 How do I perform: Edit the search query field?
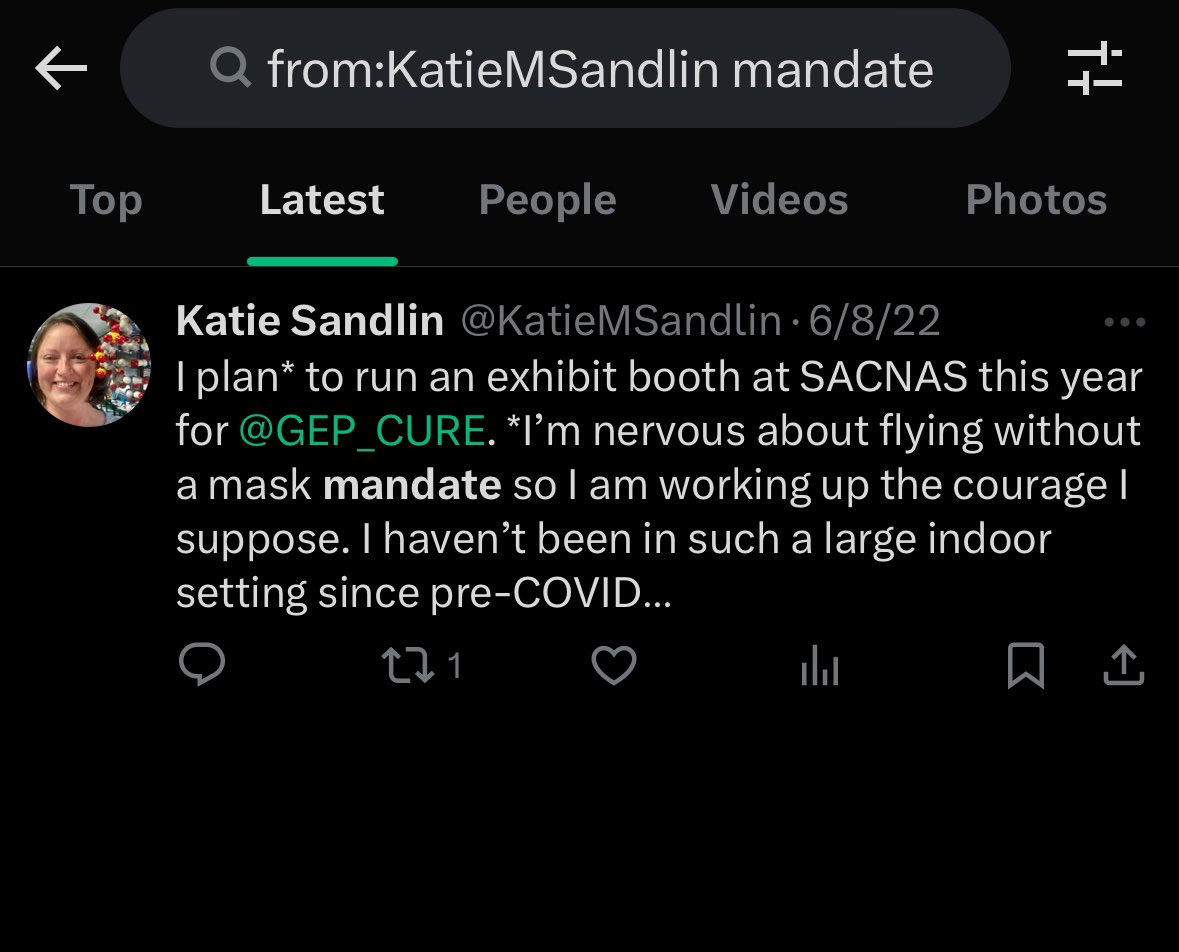[600, 69]
